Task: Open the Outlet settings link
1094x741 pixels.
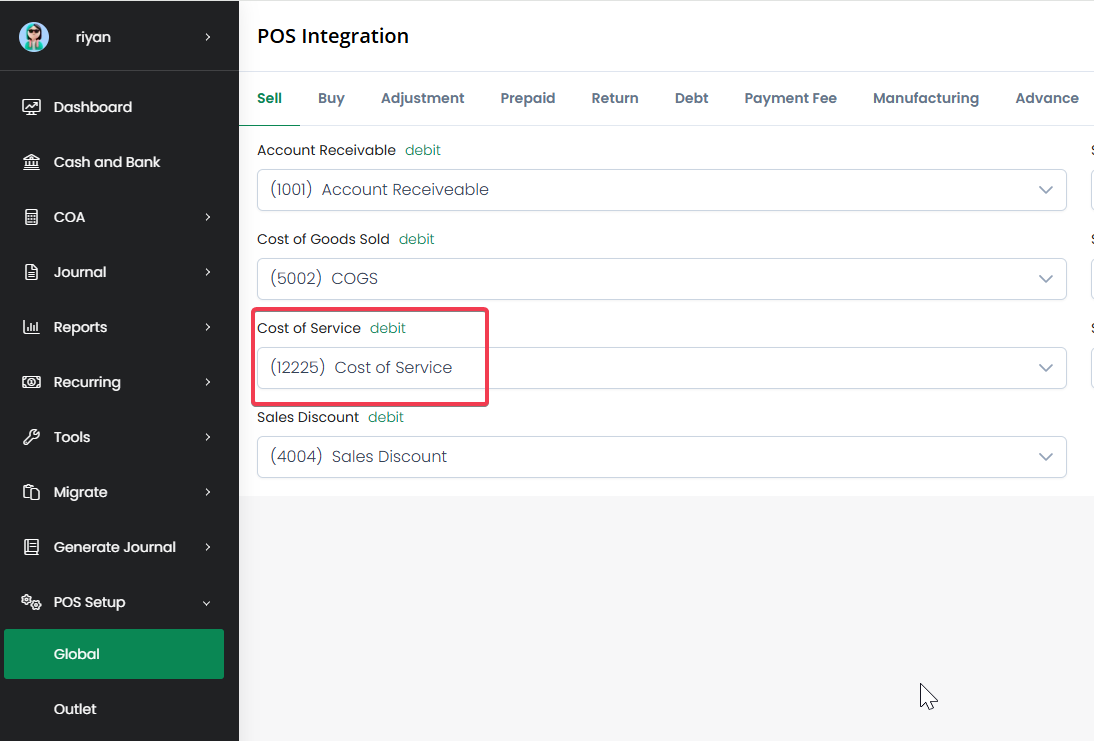Action: (75, 709)
